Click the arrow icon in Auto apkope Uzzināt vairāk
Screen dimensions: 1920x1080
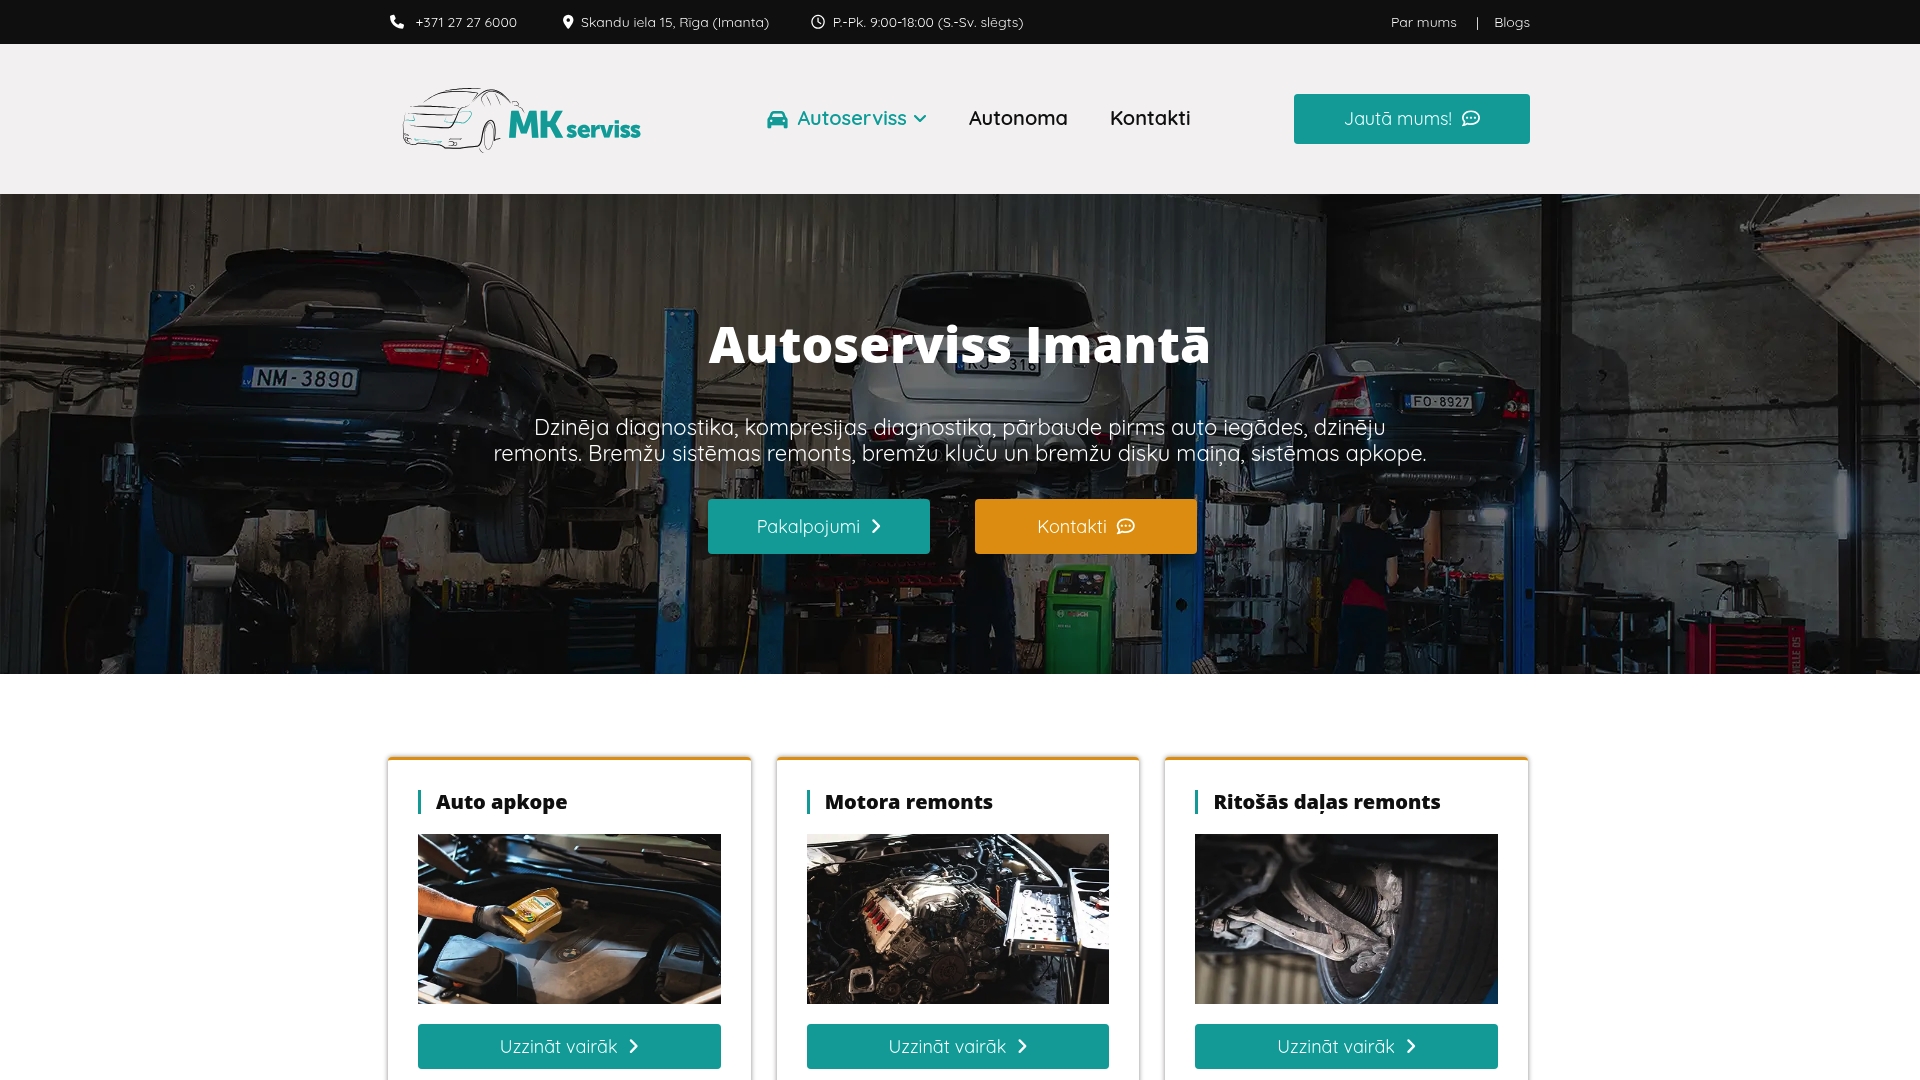(632, 1046)
